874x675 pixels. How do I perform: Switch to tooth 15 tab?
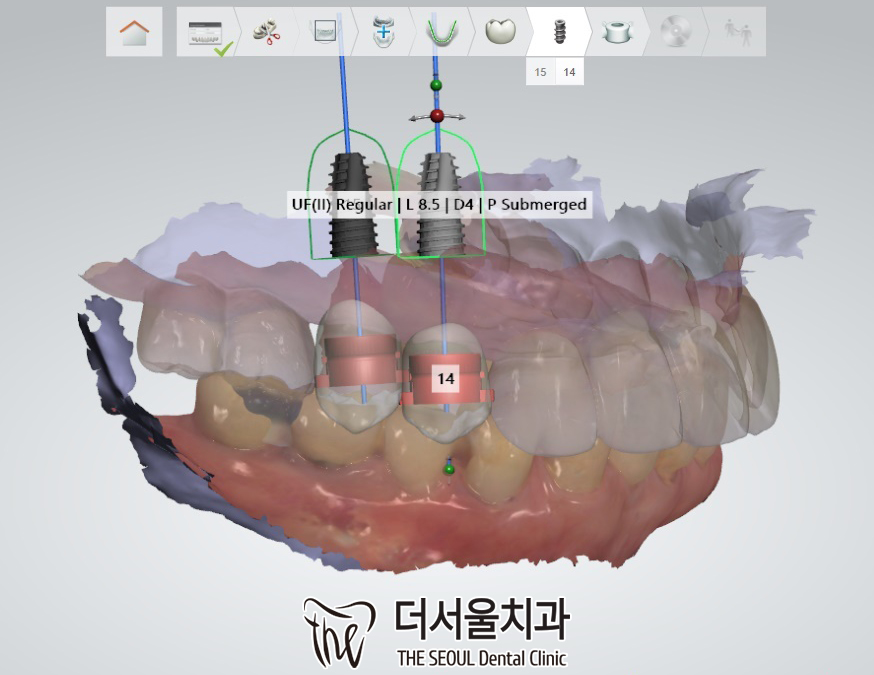(540, 72)
